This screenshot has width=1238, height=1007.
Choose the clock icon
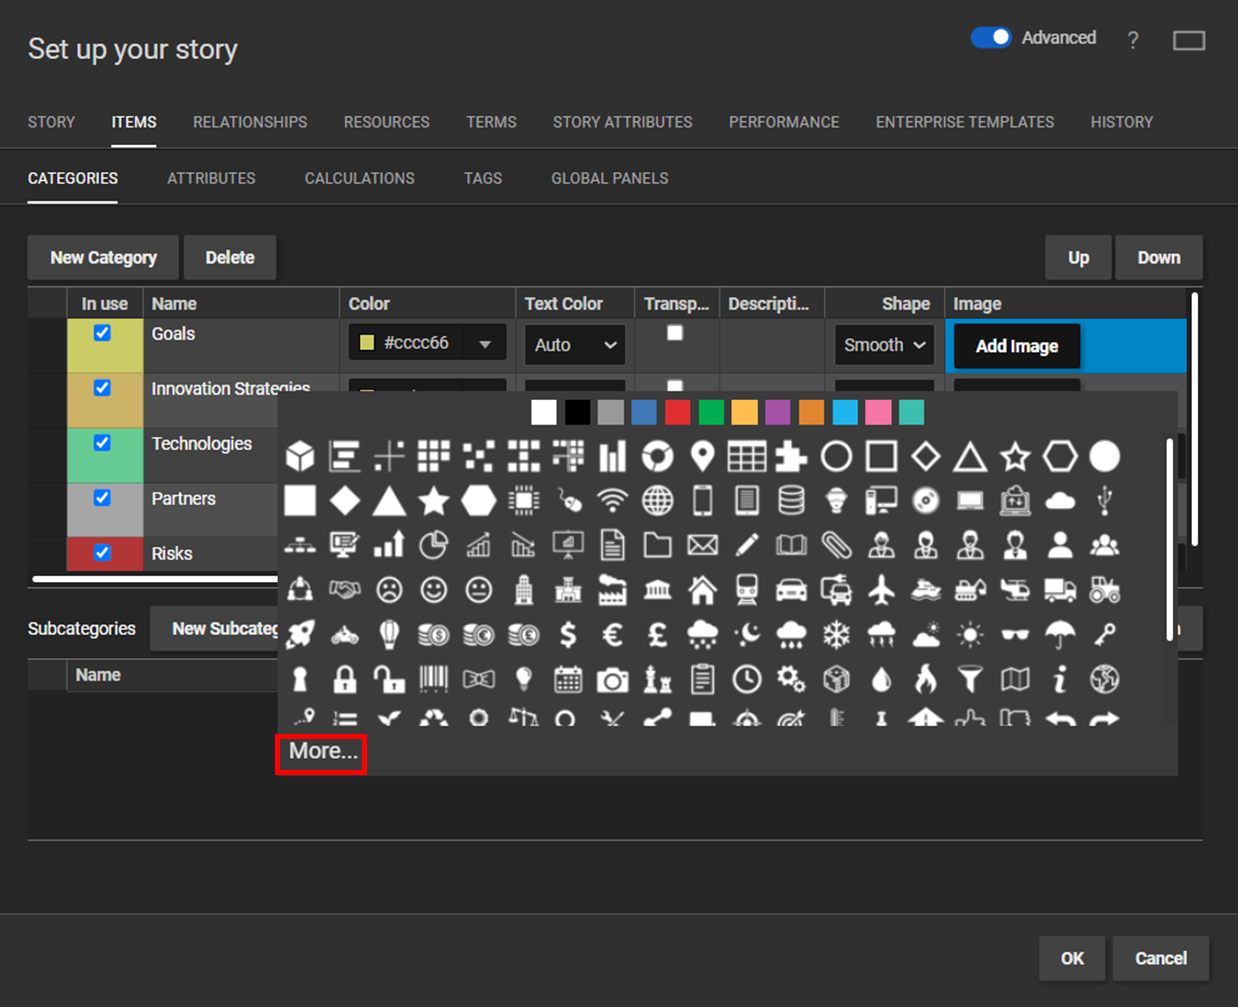tap(747, 680)
